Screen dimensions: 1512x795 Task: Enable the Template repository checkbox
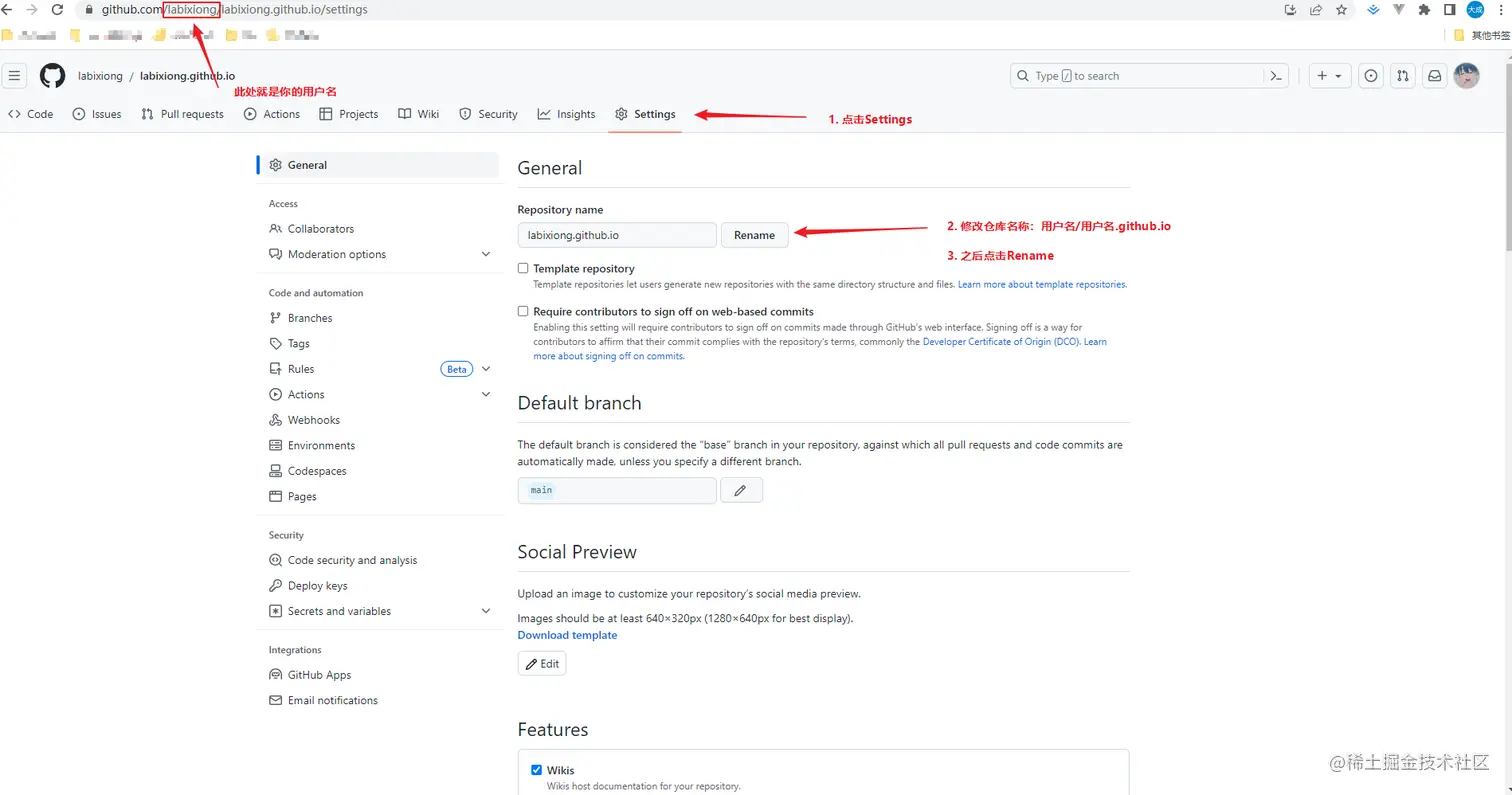pyautogui.click(x=522, y=268)
